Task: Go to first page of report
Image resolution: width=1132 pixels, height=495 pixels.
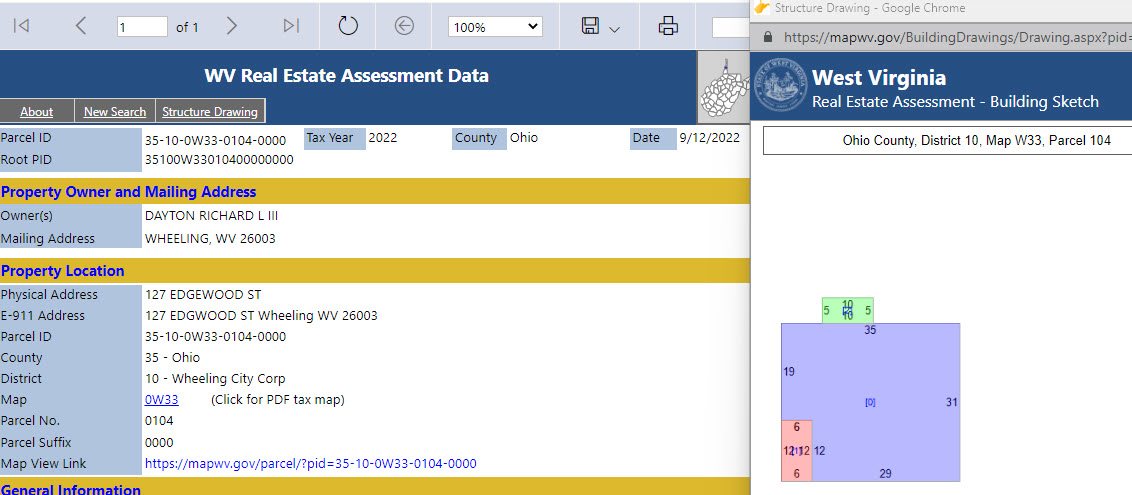Action: pos(20,27)
